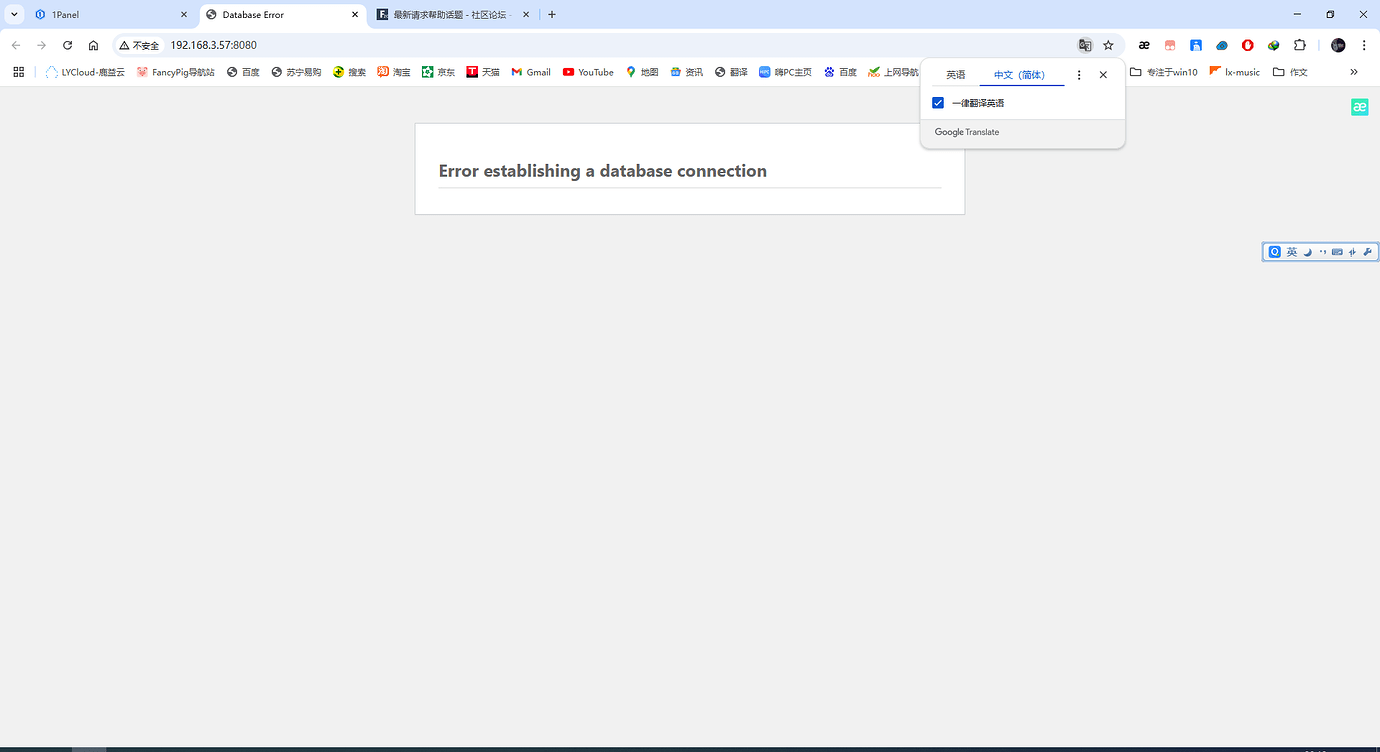Click the red hand ad-blocker extension icon
Image resolution: width=1380 pixels, height=752 pixels.
(1248, 45)
